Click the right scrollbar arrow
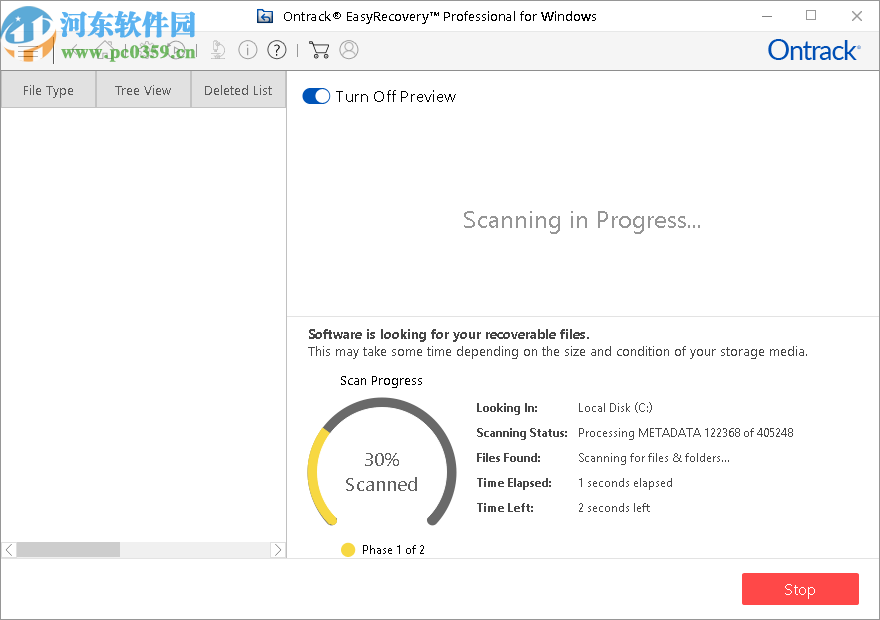The image size is (880, 620). (279, 549)
